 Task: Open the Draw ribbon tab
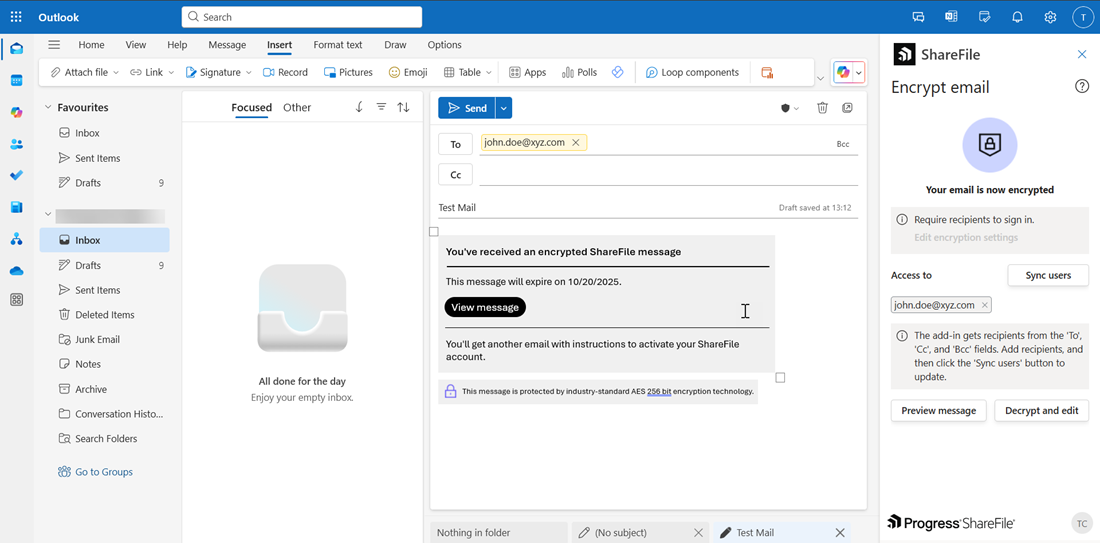pyautogui.click(x=395, y=45)
